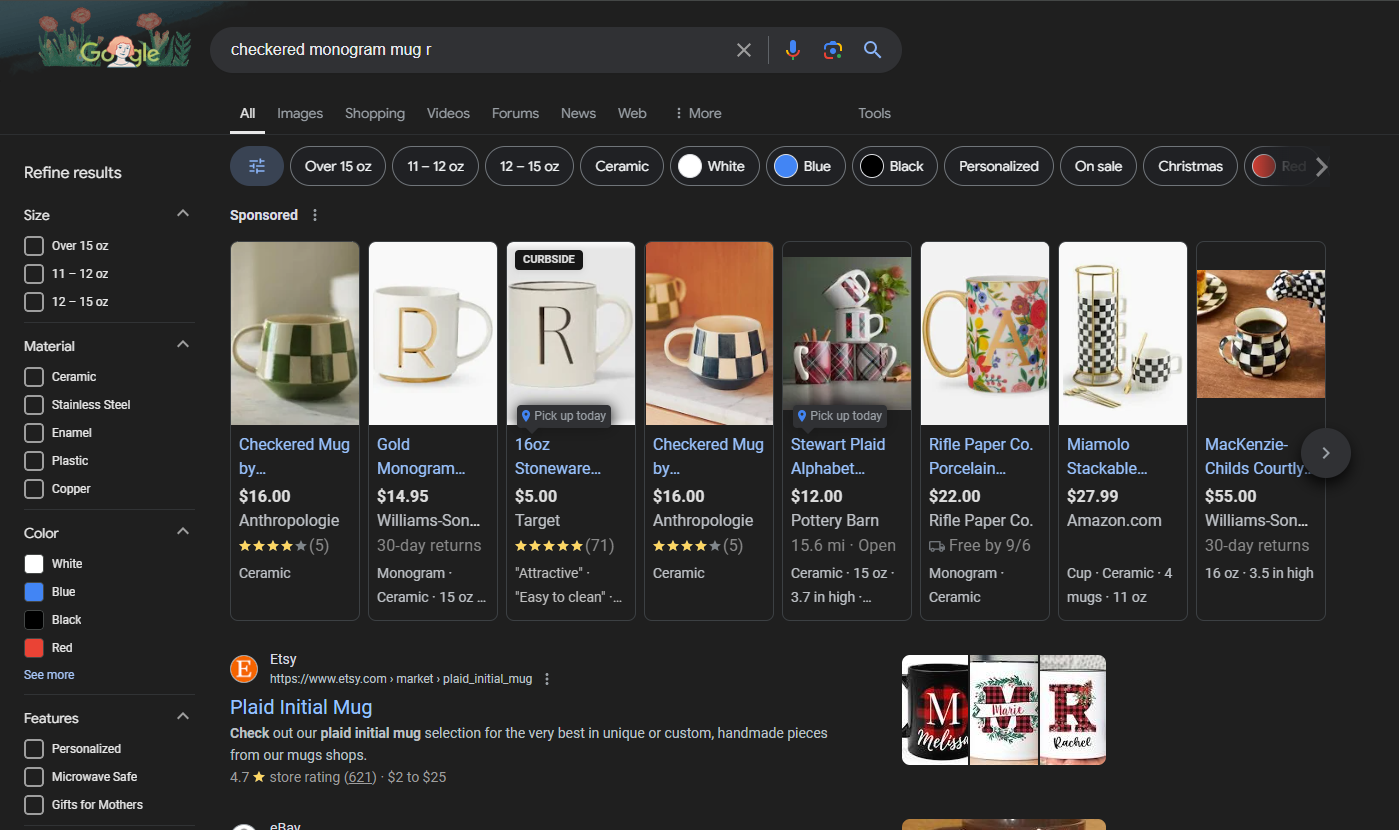Apply the Christmas filter chip
Screen dimensions: 1399x830
pyautogui.click(x=1190, y=166)
